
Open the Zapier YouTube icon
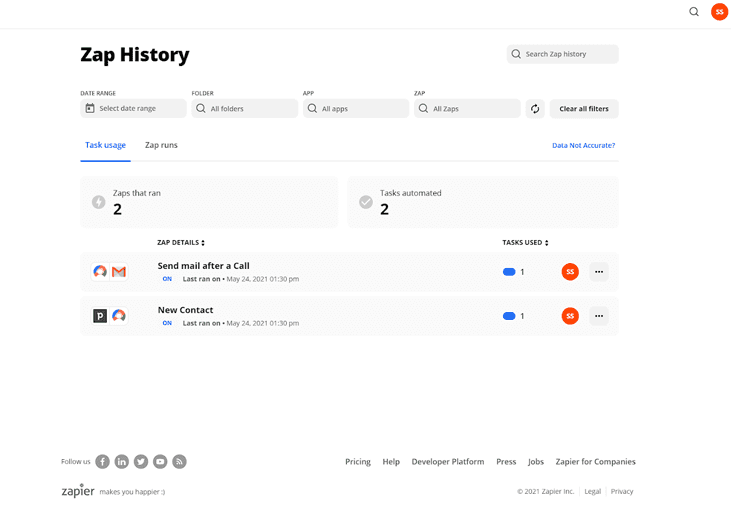point(160,461)
